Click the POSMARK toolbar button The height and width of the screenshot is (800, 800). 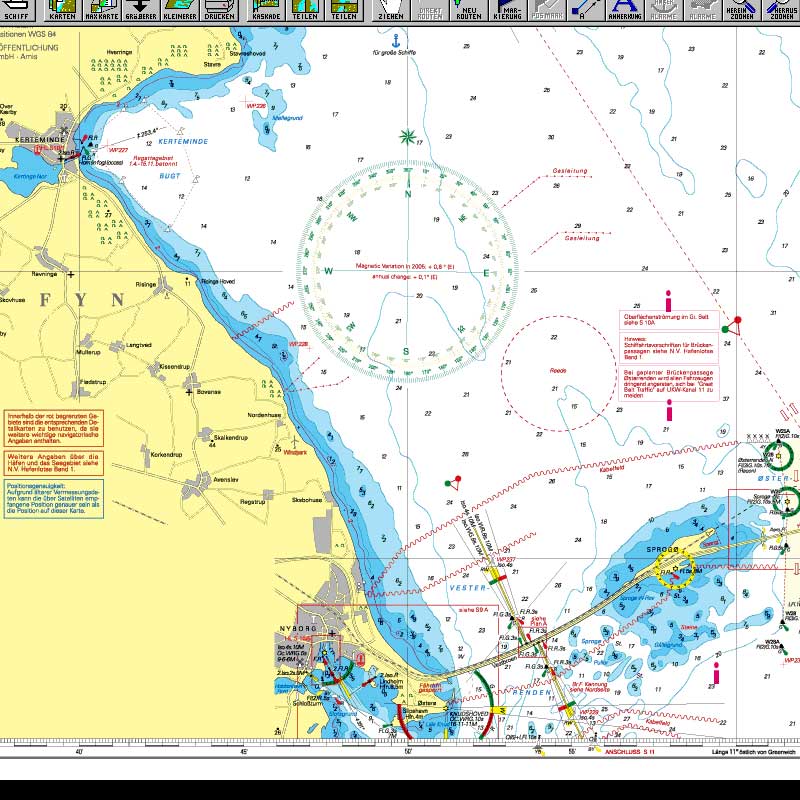[545, 11]
